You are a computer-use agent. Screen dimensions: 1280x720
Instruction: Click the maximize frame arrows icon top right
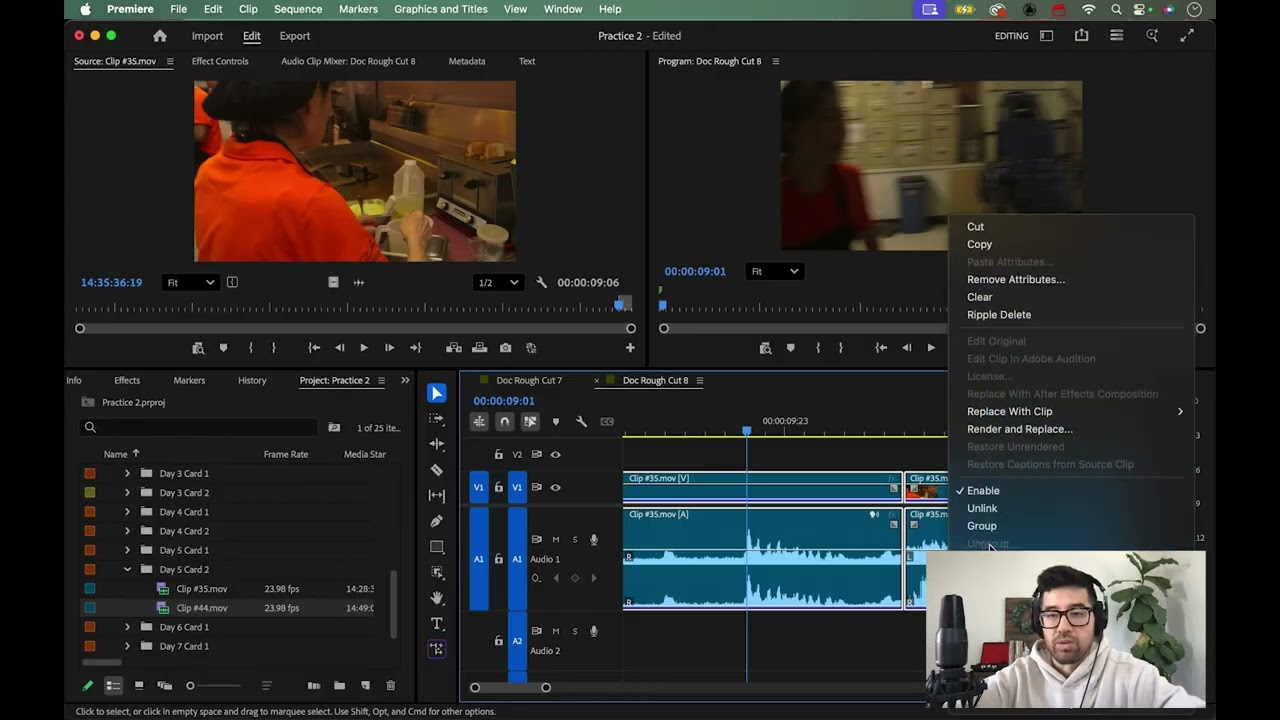[1187, 36]
